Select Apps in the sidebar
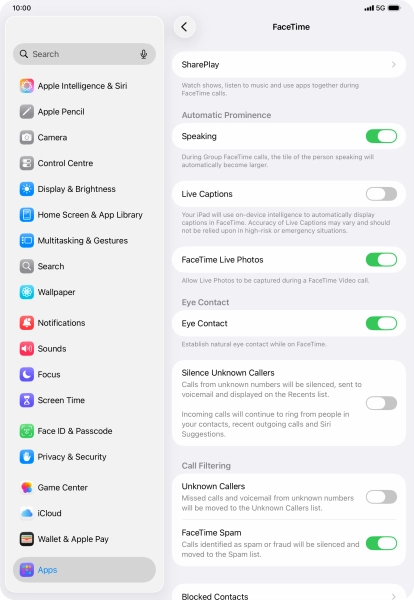 [84, 570]
